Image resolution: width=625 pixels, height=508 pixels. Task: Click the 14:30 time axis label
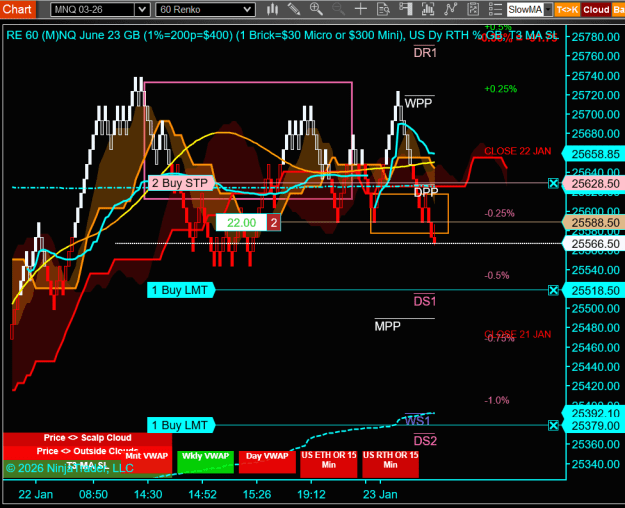tap(148, 494)
